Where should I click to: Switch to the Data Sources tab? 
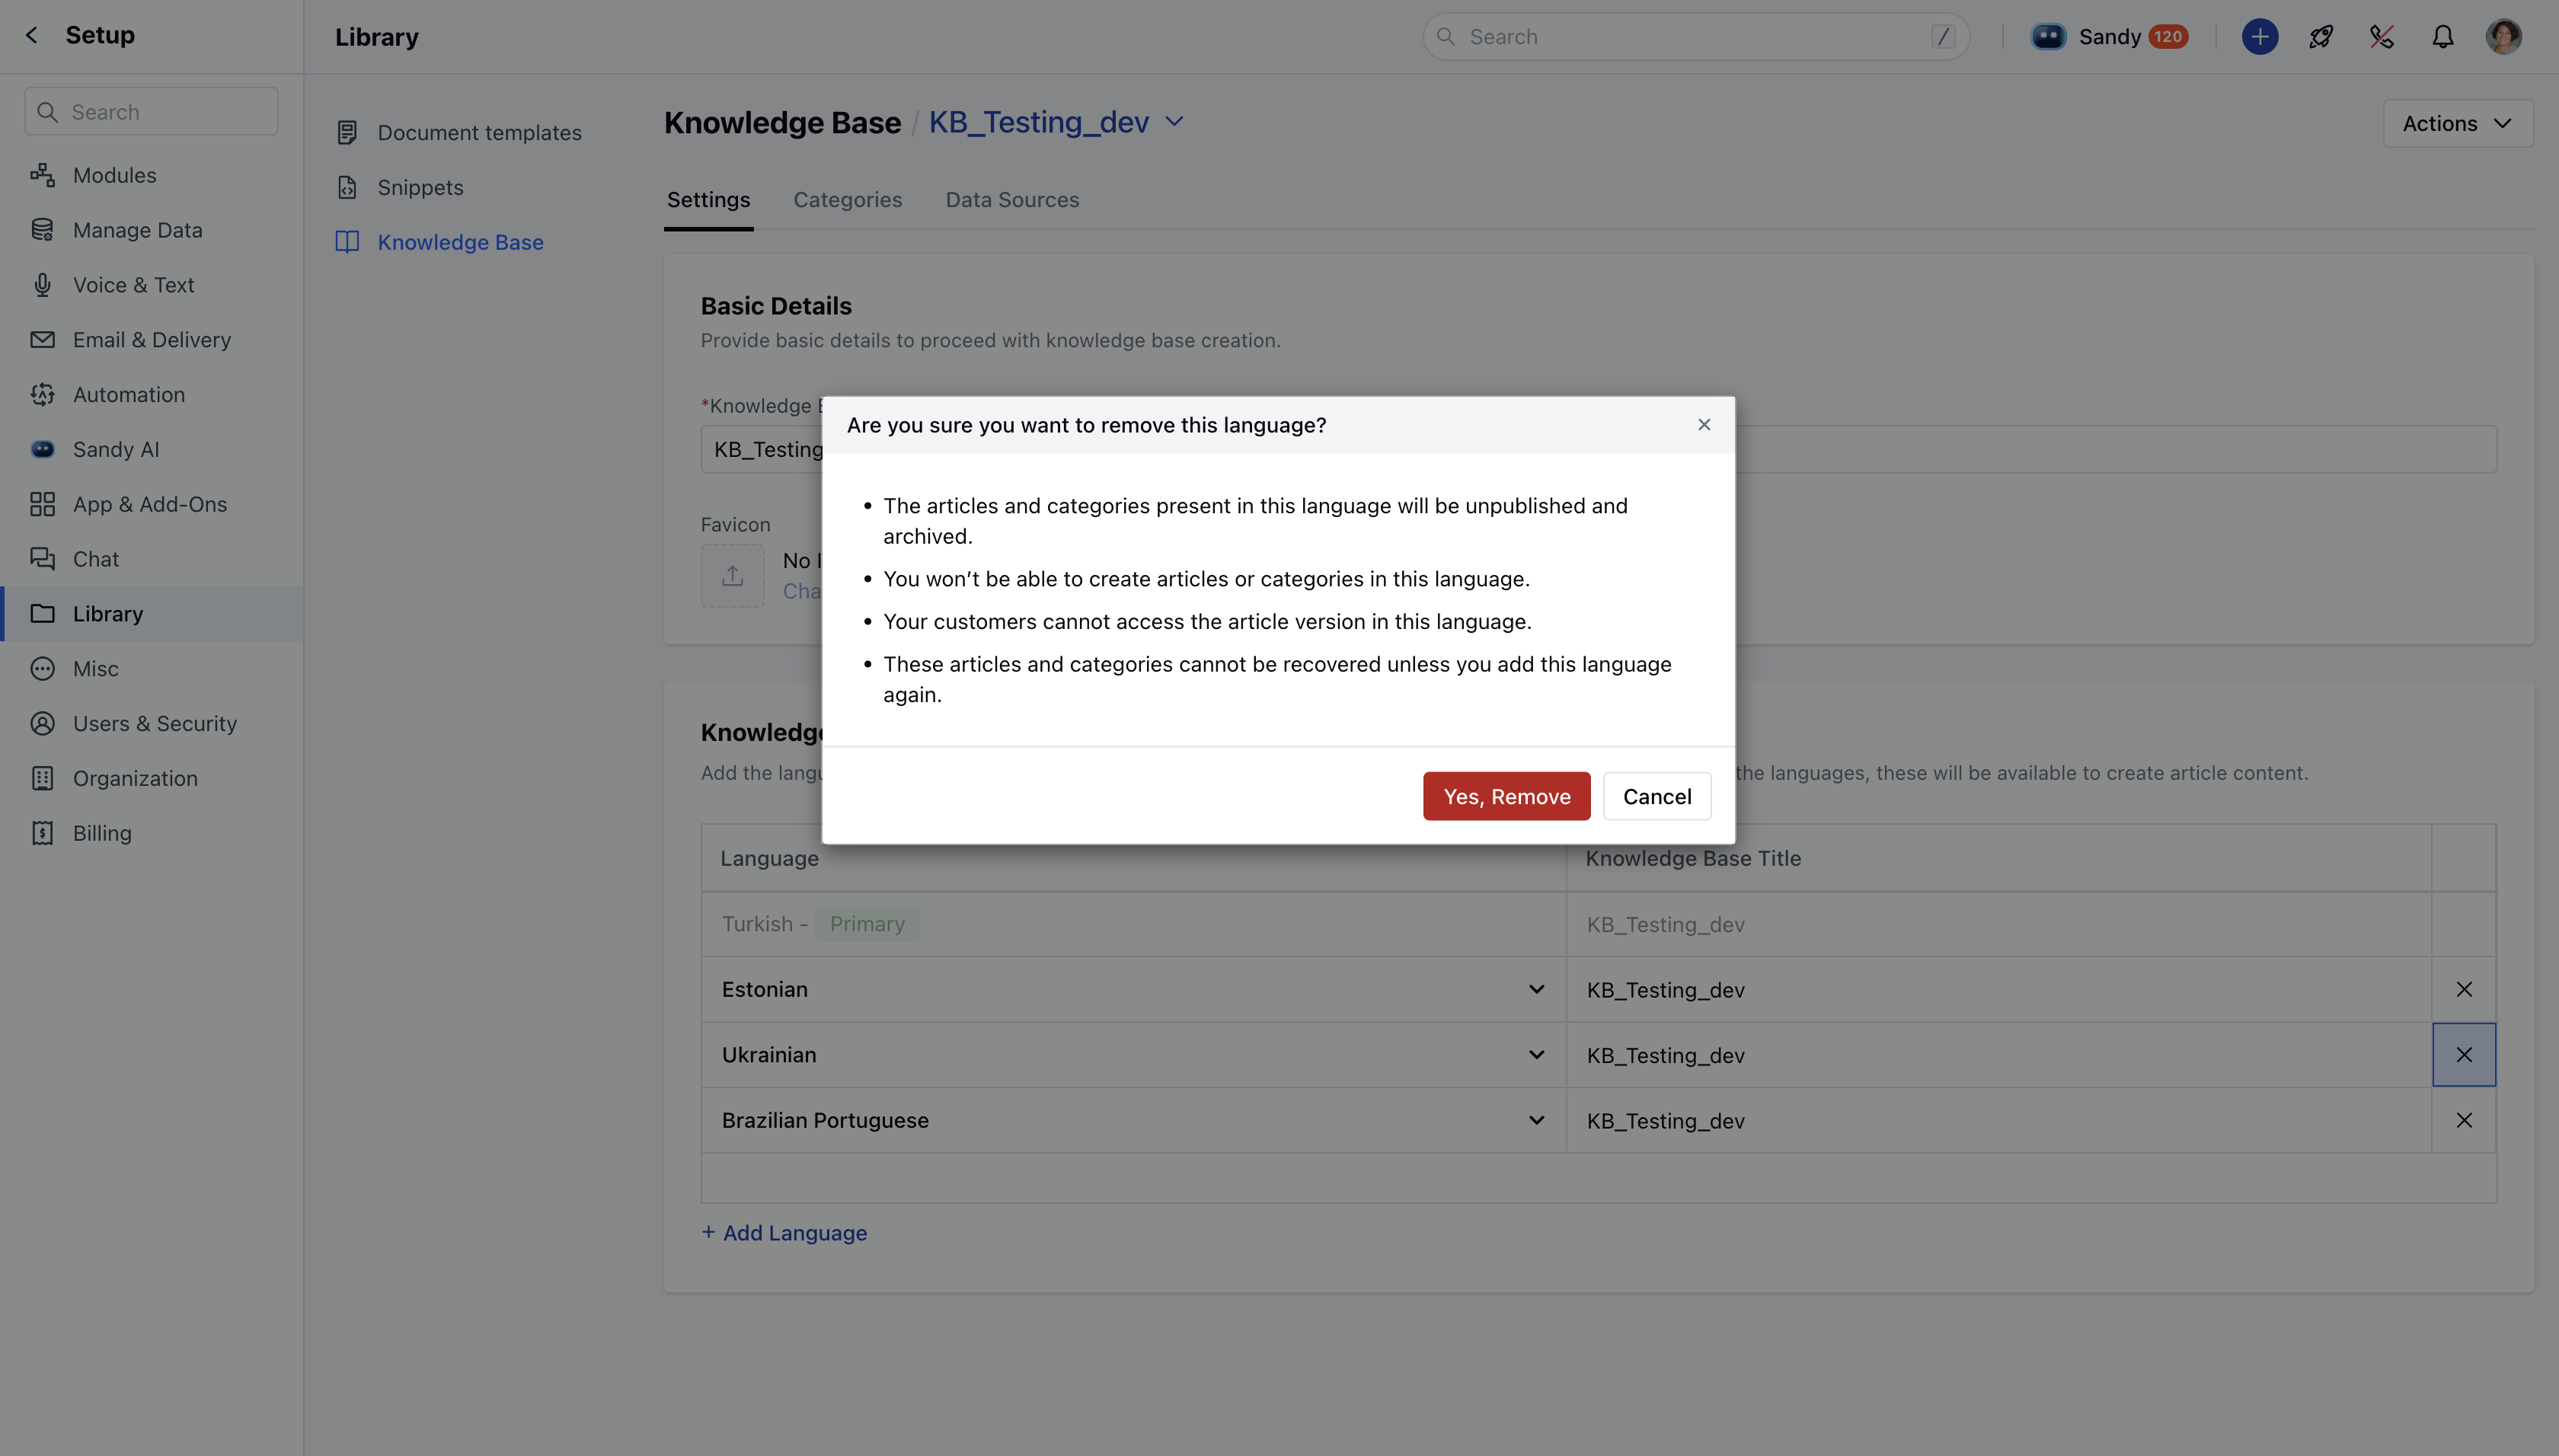tap(1012, 200)
